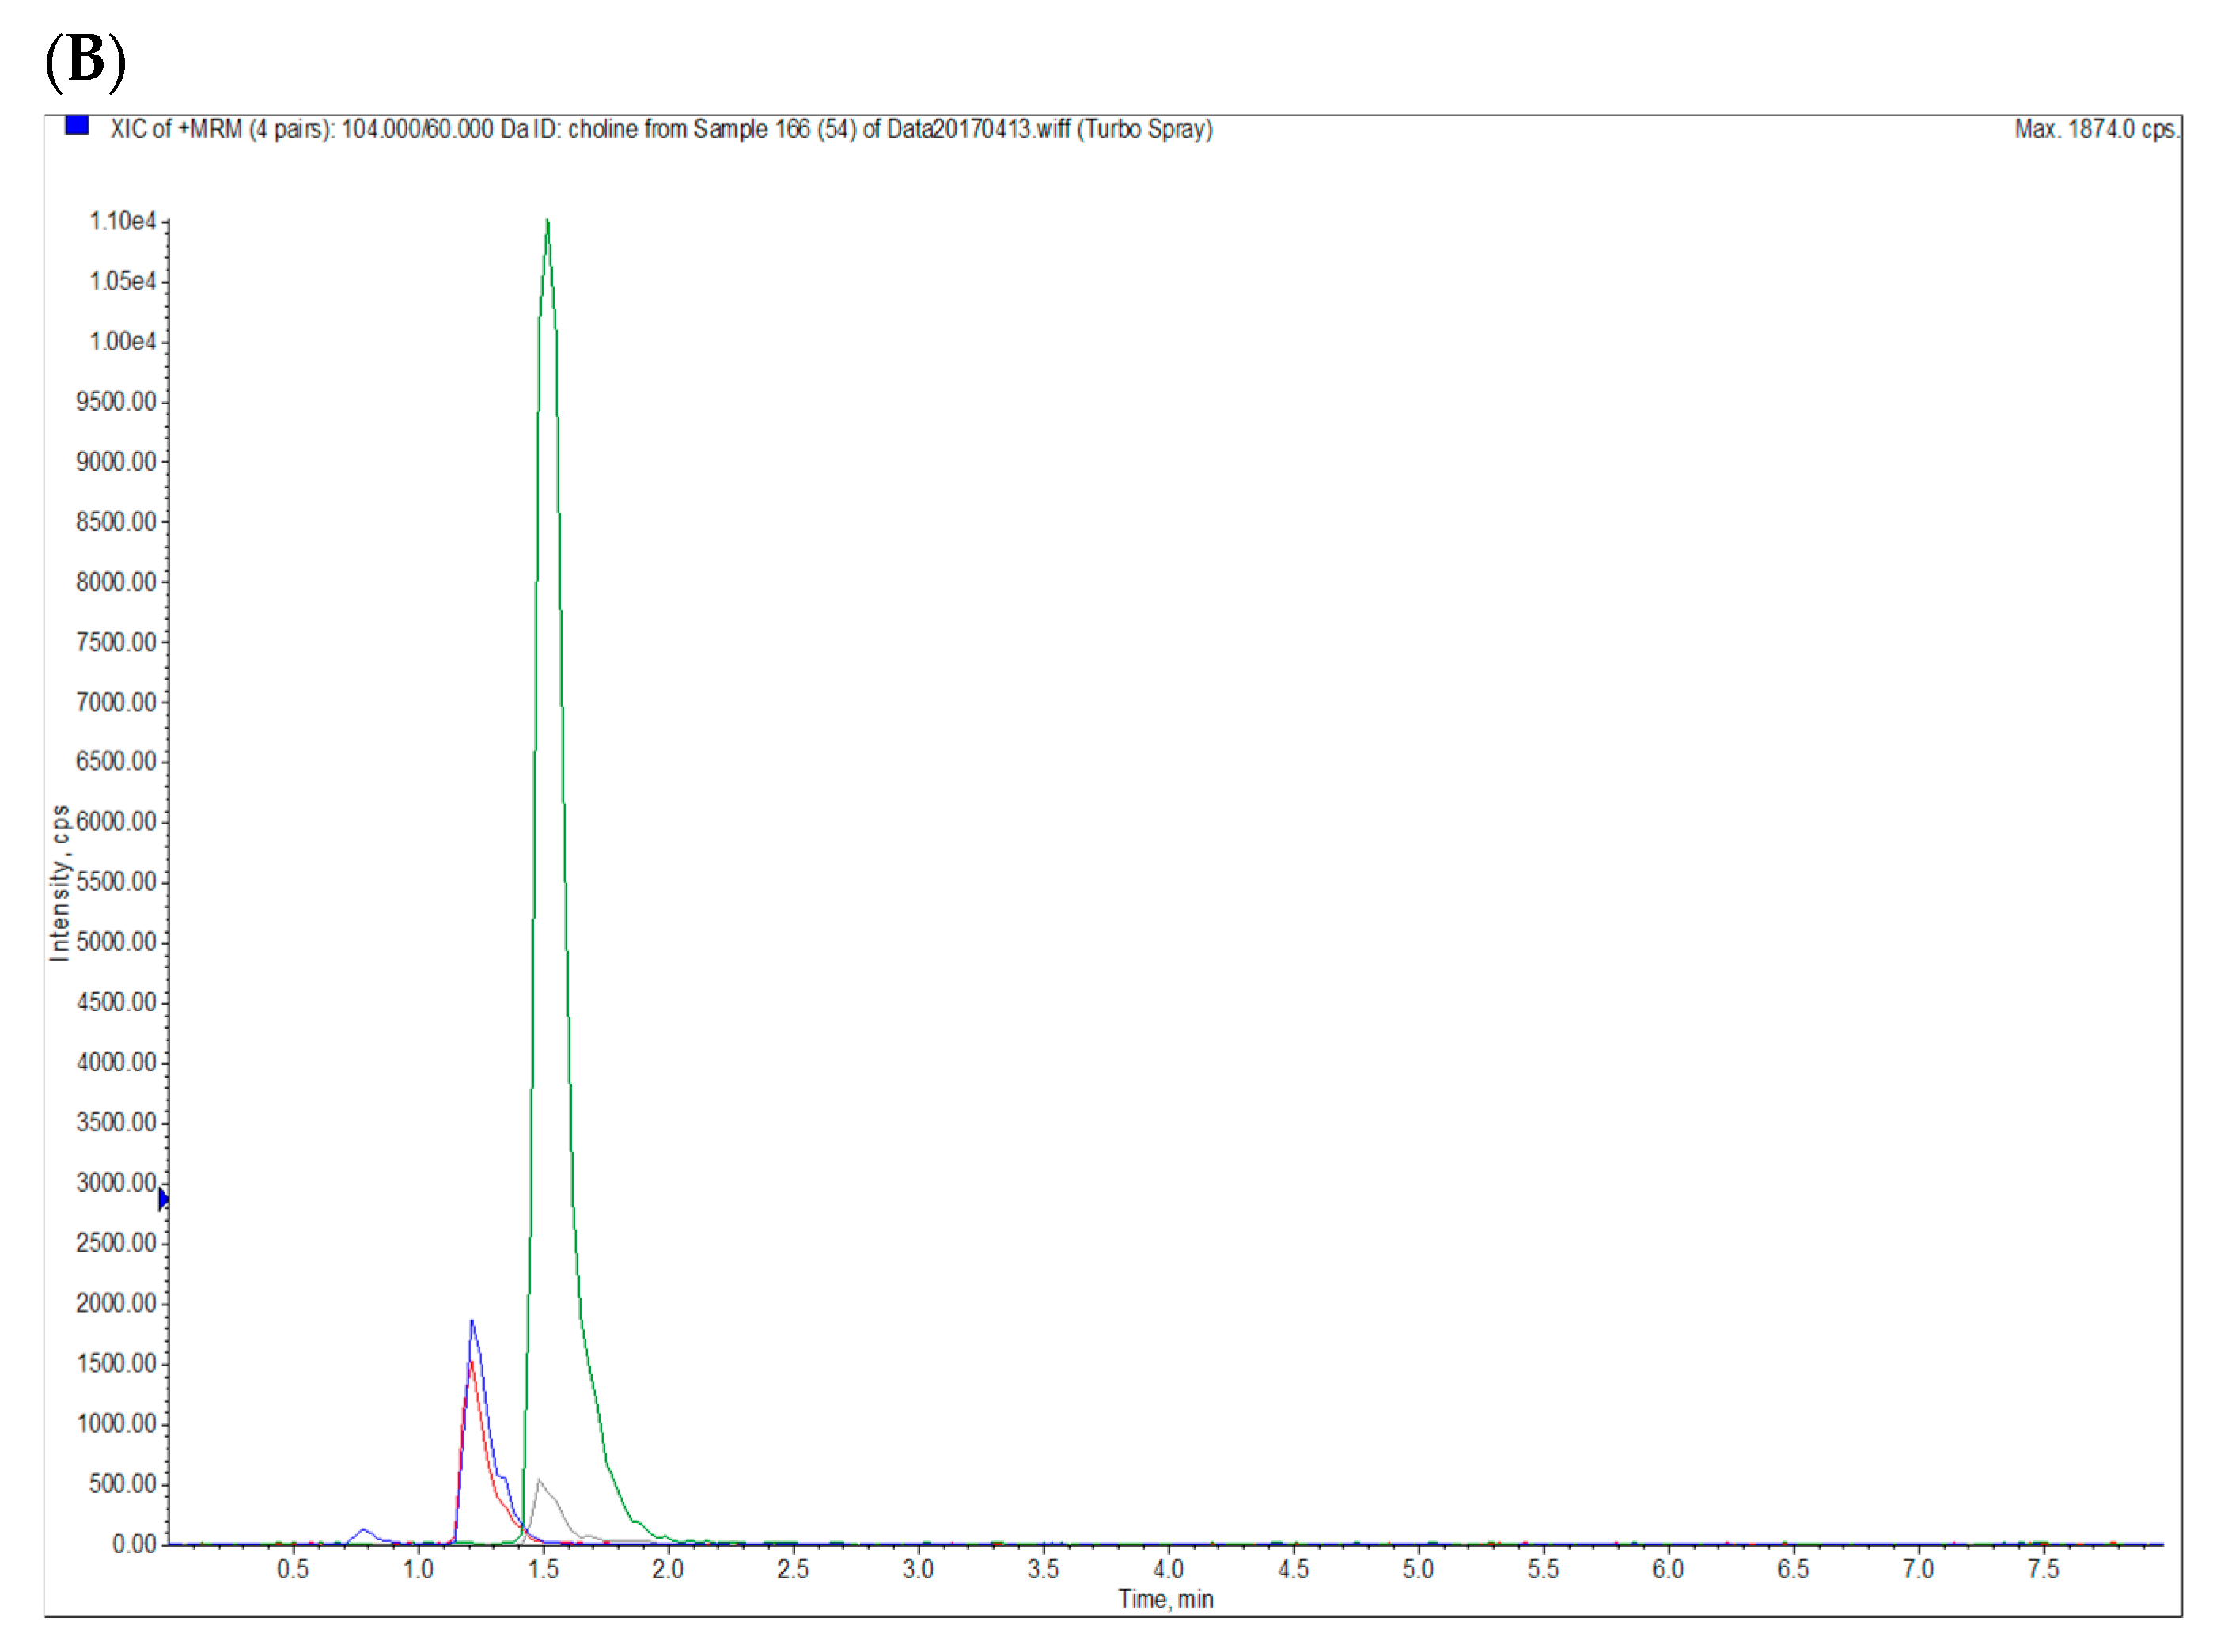This screenshot has width=2213, height=1652.
Task: Click the 1.5 tick on time axis
Action: click(543, 1569)
